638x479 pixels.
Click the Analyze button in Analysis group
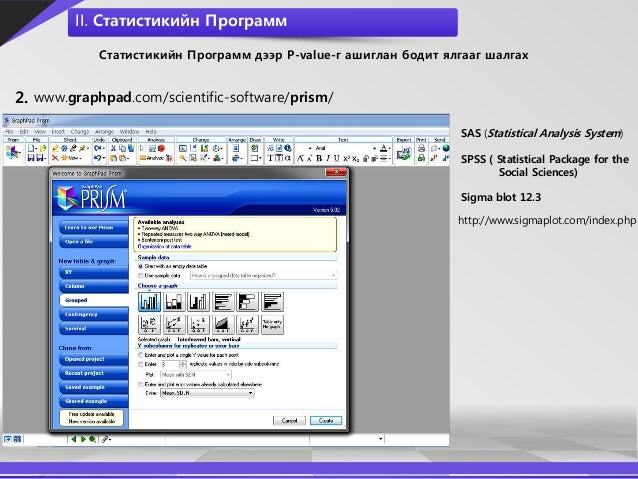click(152, 158)
